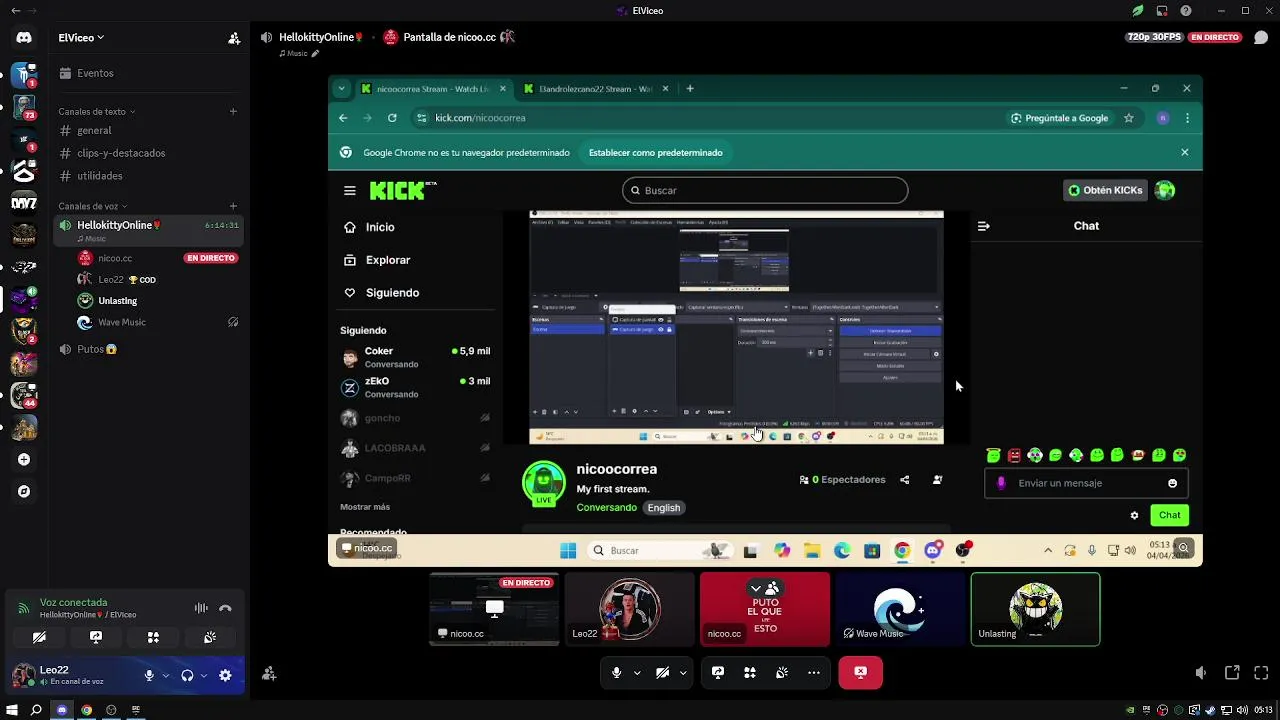Collapse participants toggle on nicoo.cc tile
The width and height of the screenshot is (1280, 720).
(764, 588)
